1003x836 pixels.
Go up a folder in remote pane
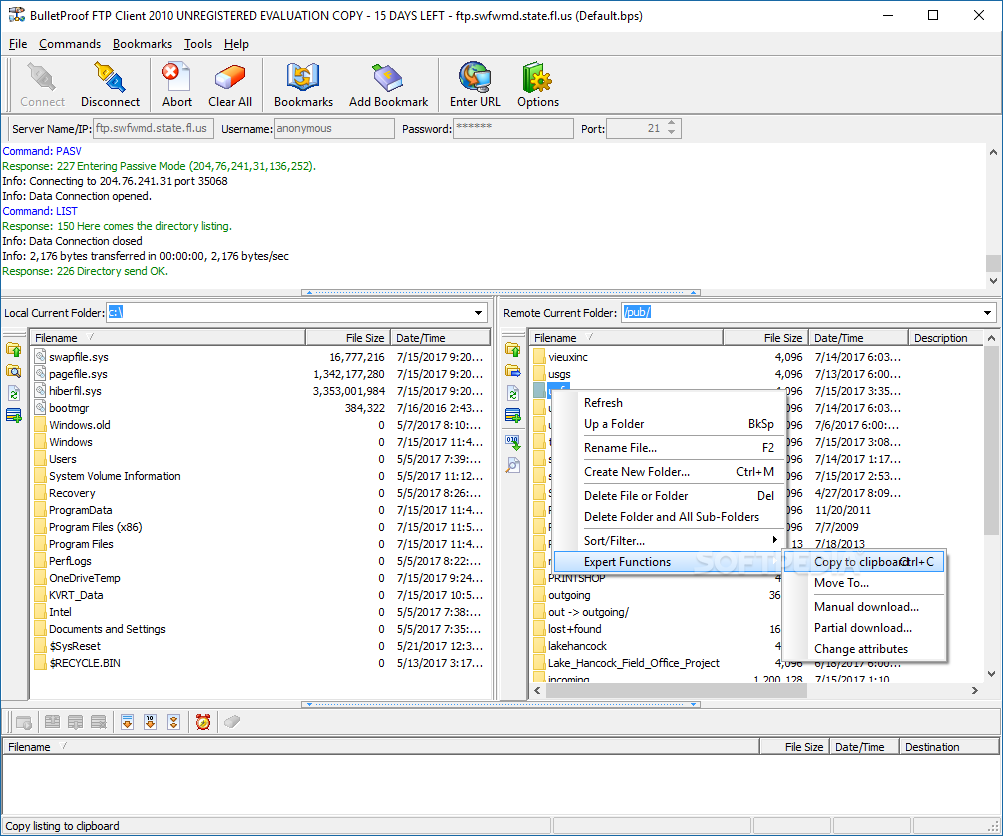pos(512,350)
